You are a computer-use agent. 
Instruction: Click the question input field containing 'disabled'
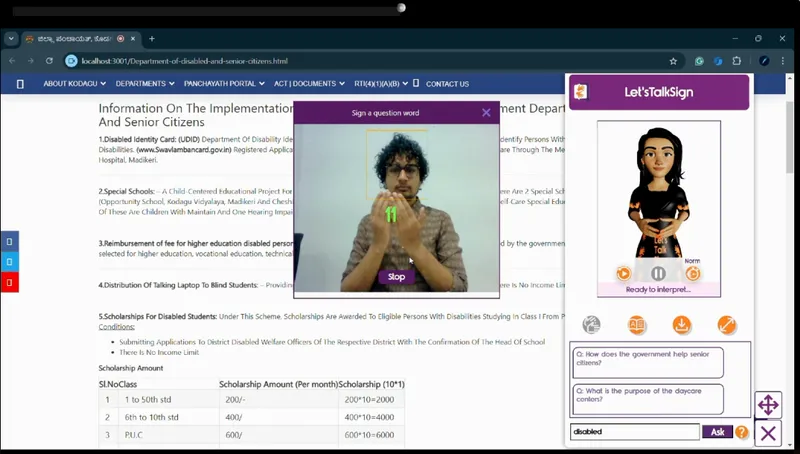pos(635,432)
